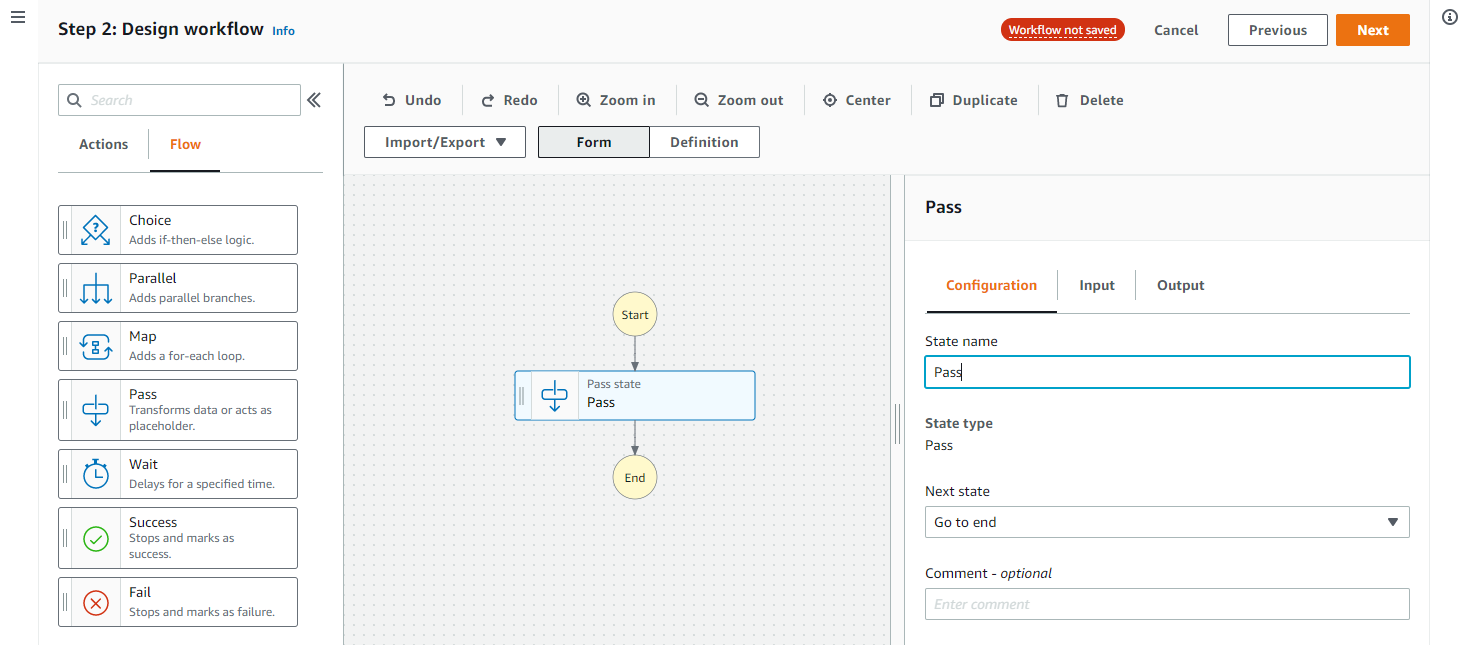Click the inspector panel resize handle
Viewport: 1466px width, 645px height.
[897, 423]
